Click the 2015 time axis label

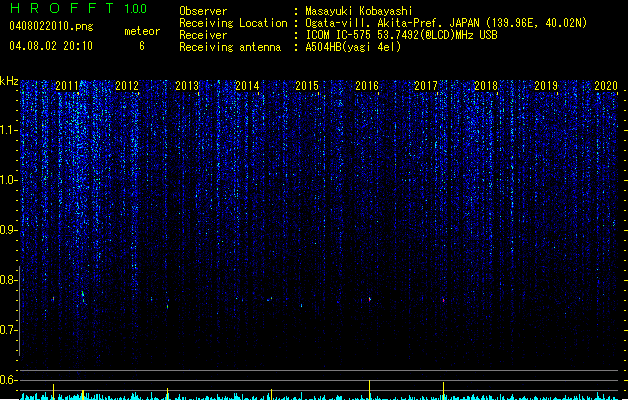click(x=307, y=86)
